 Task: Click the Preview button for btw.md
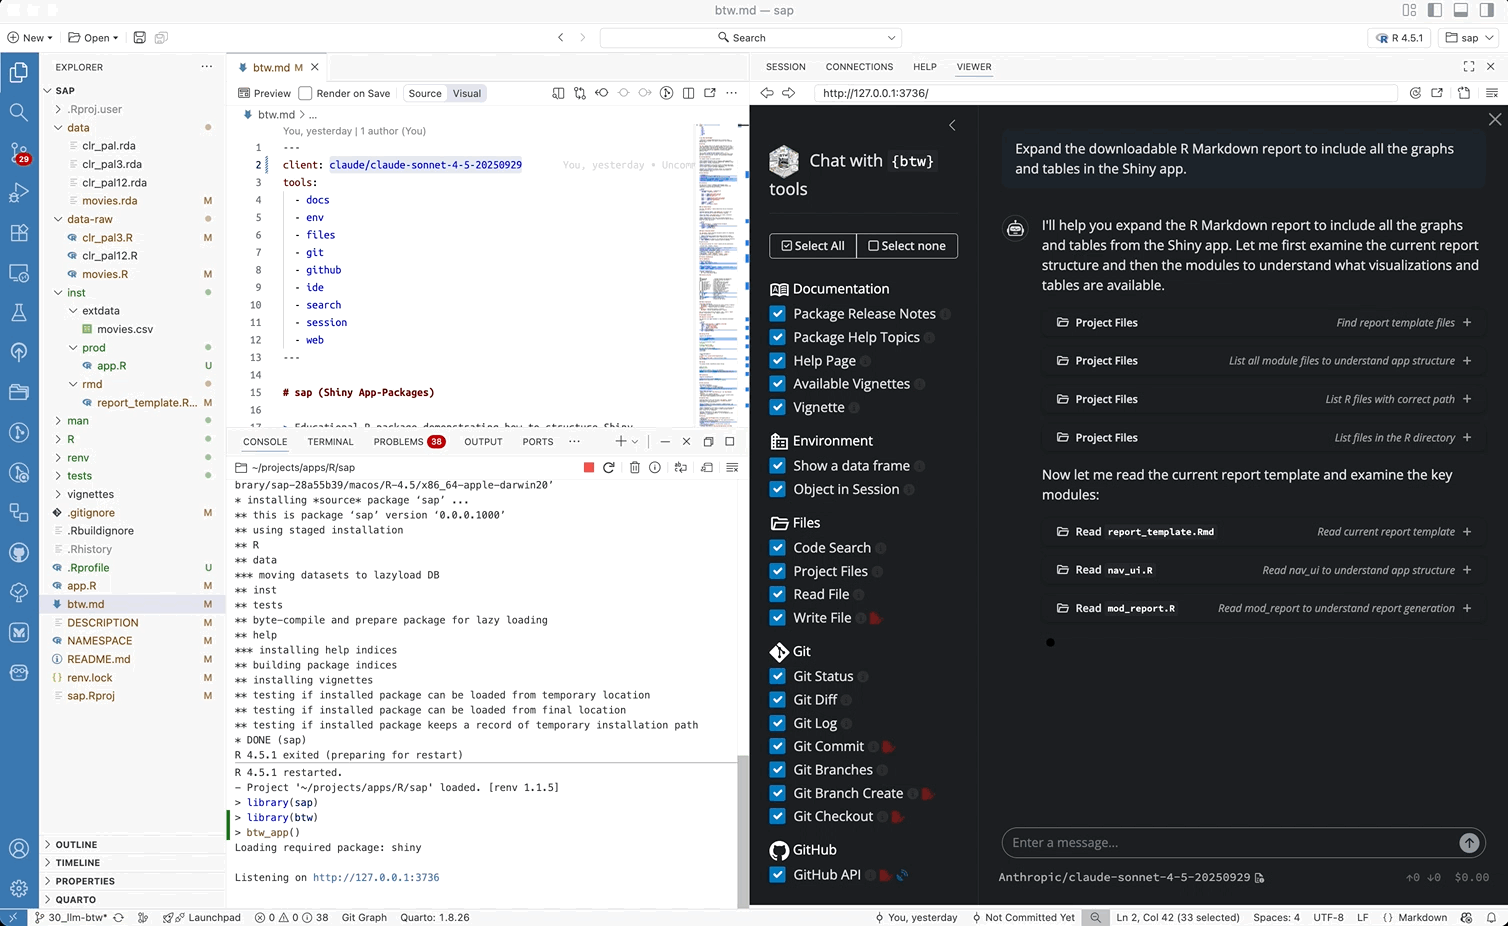tap(264, 93)
